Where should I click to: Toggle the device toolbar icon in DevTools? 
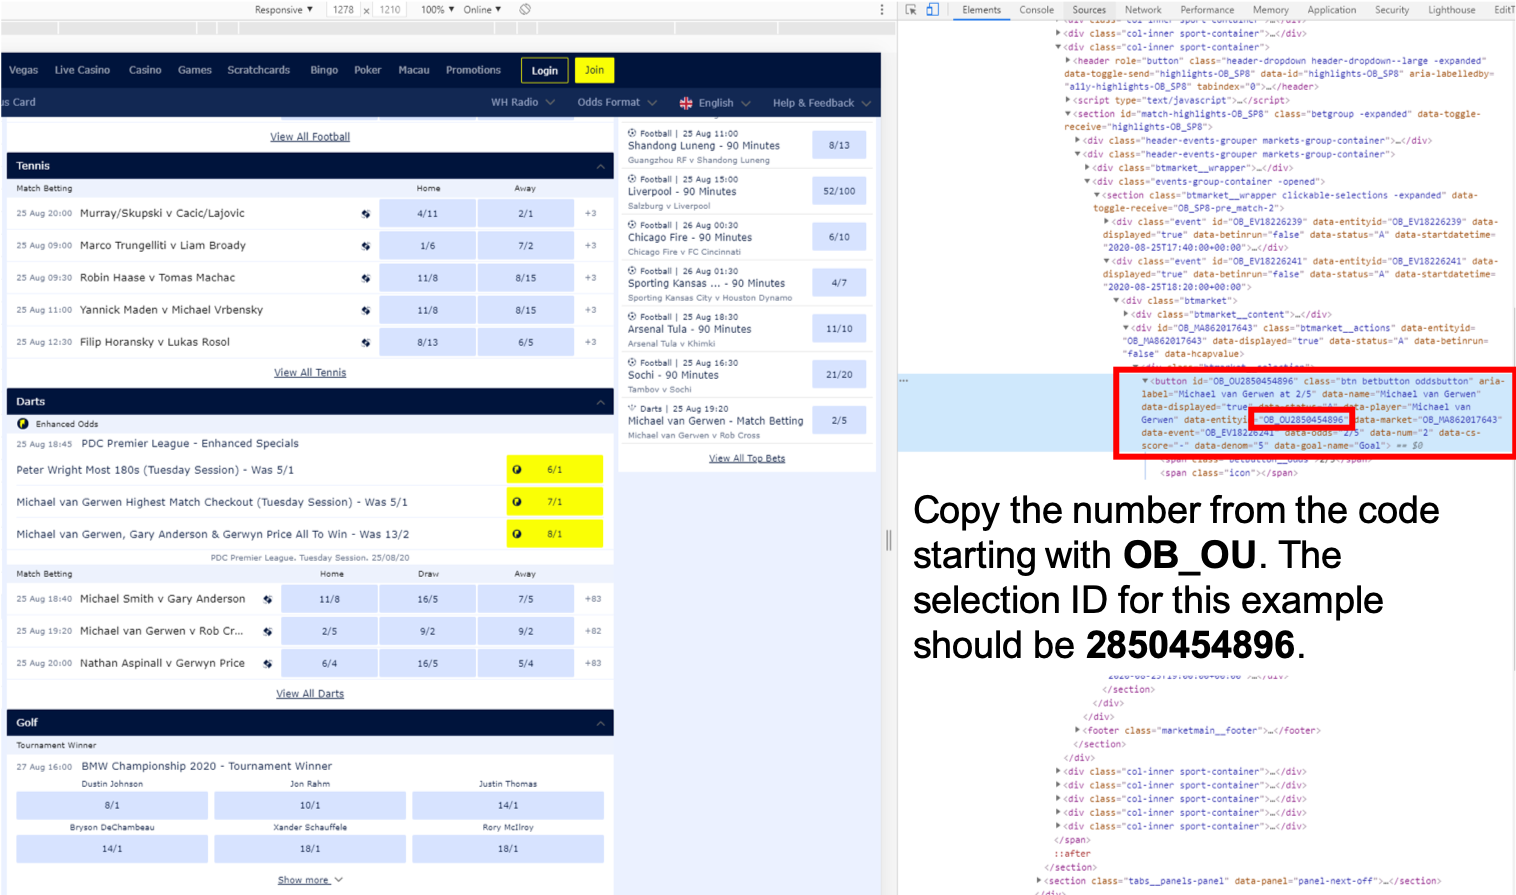[x=932, y=9]
